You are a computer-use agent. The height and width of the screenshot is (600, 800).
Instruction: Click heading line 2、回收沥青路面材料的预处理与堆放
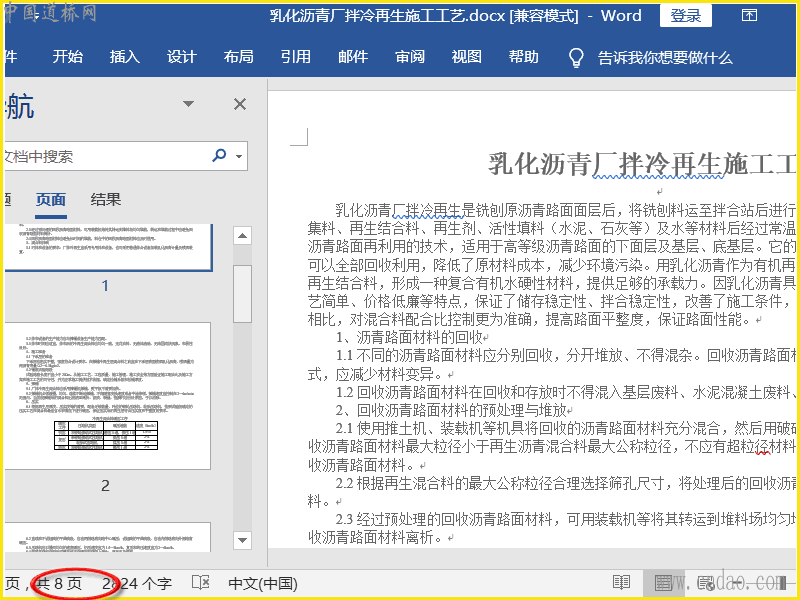(451, 410)
